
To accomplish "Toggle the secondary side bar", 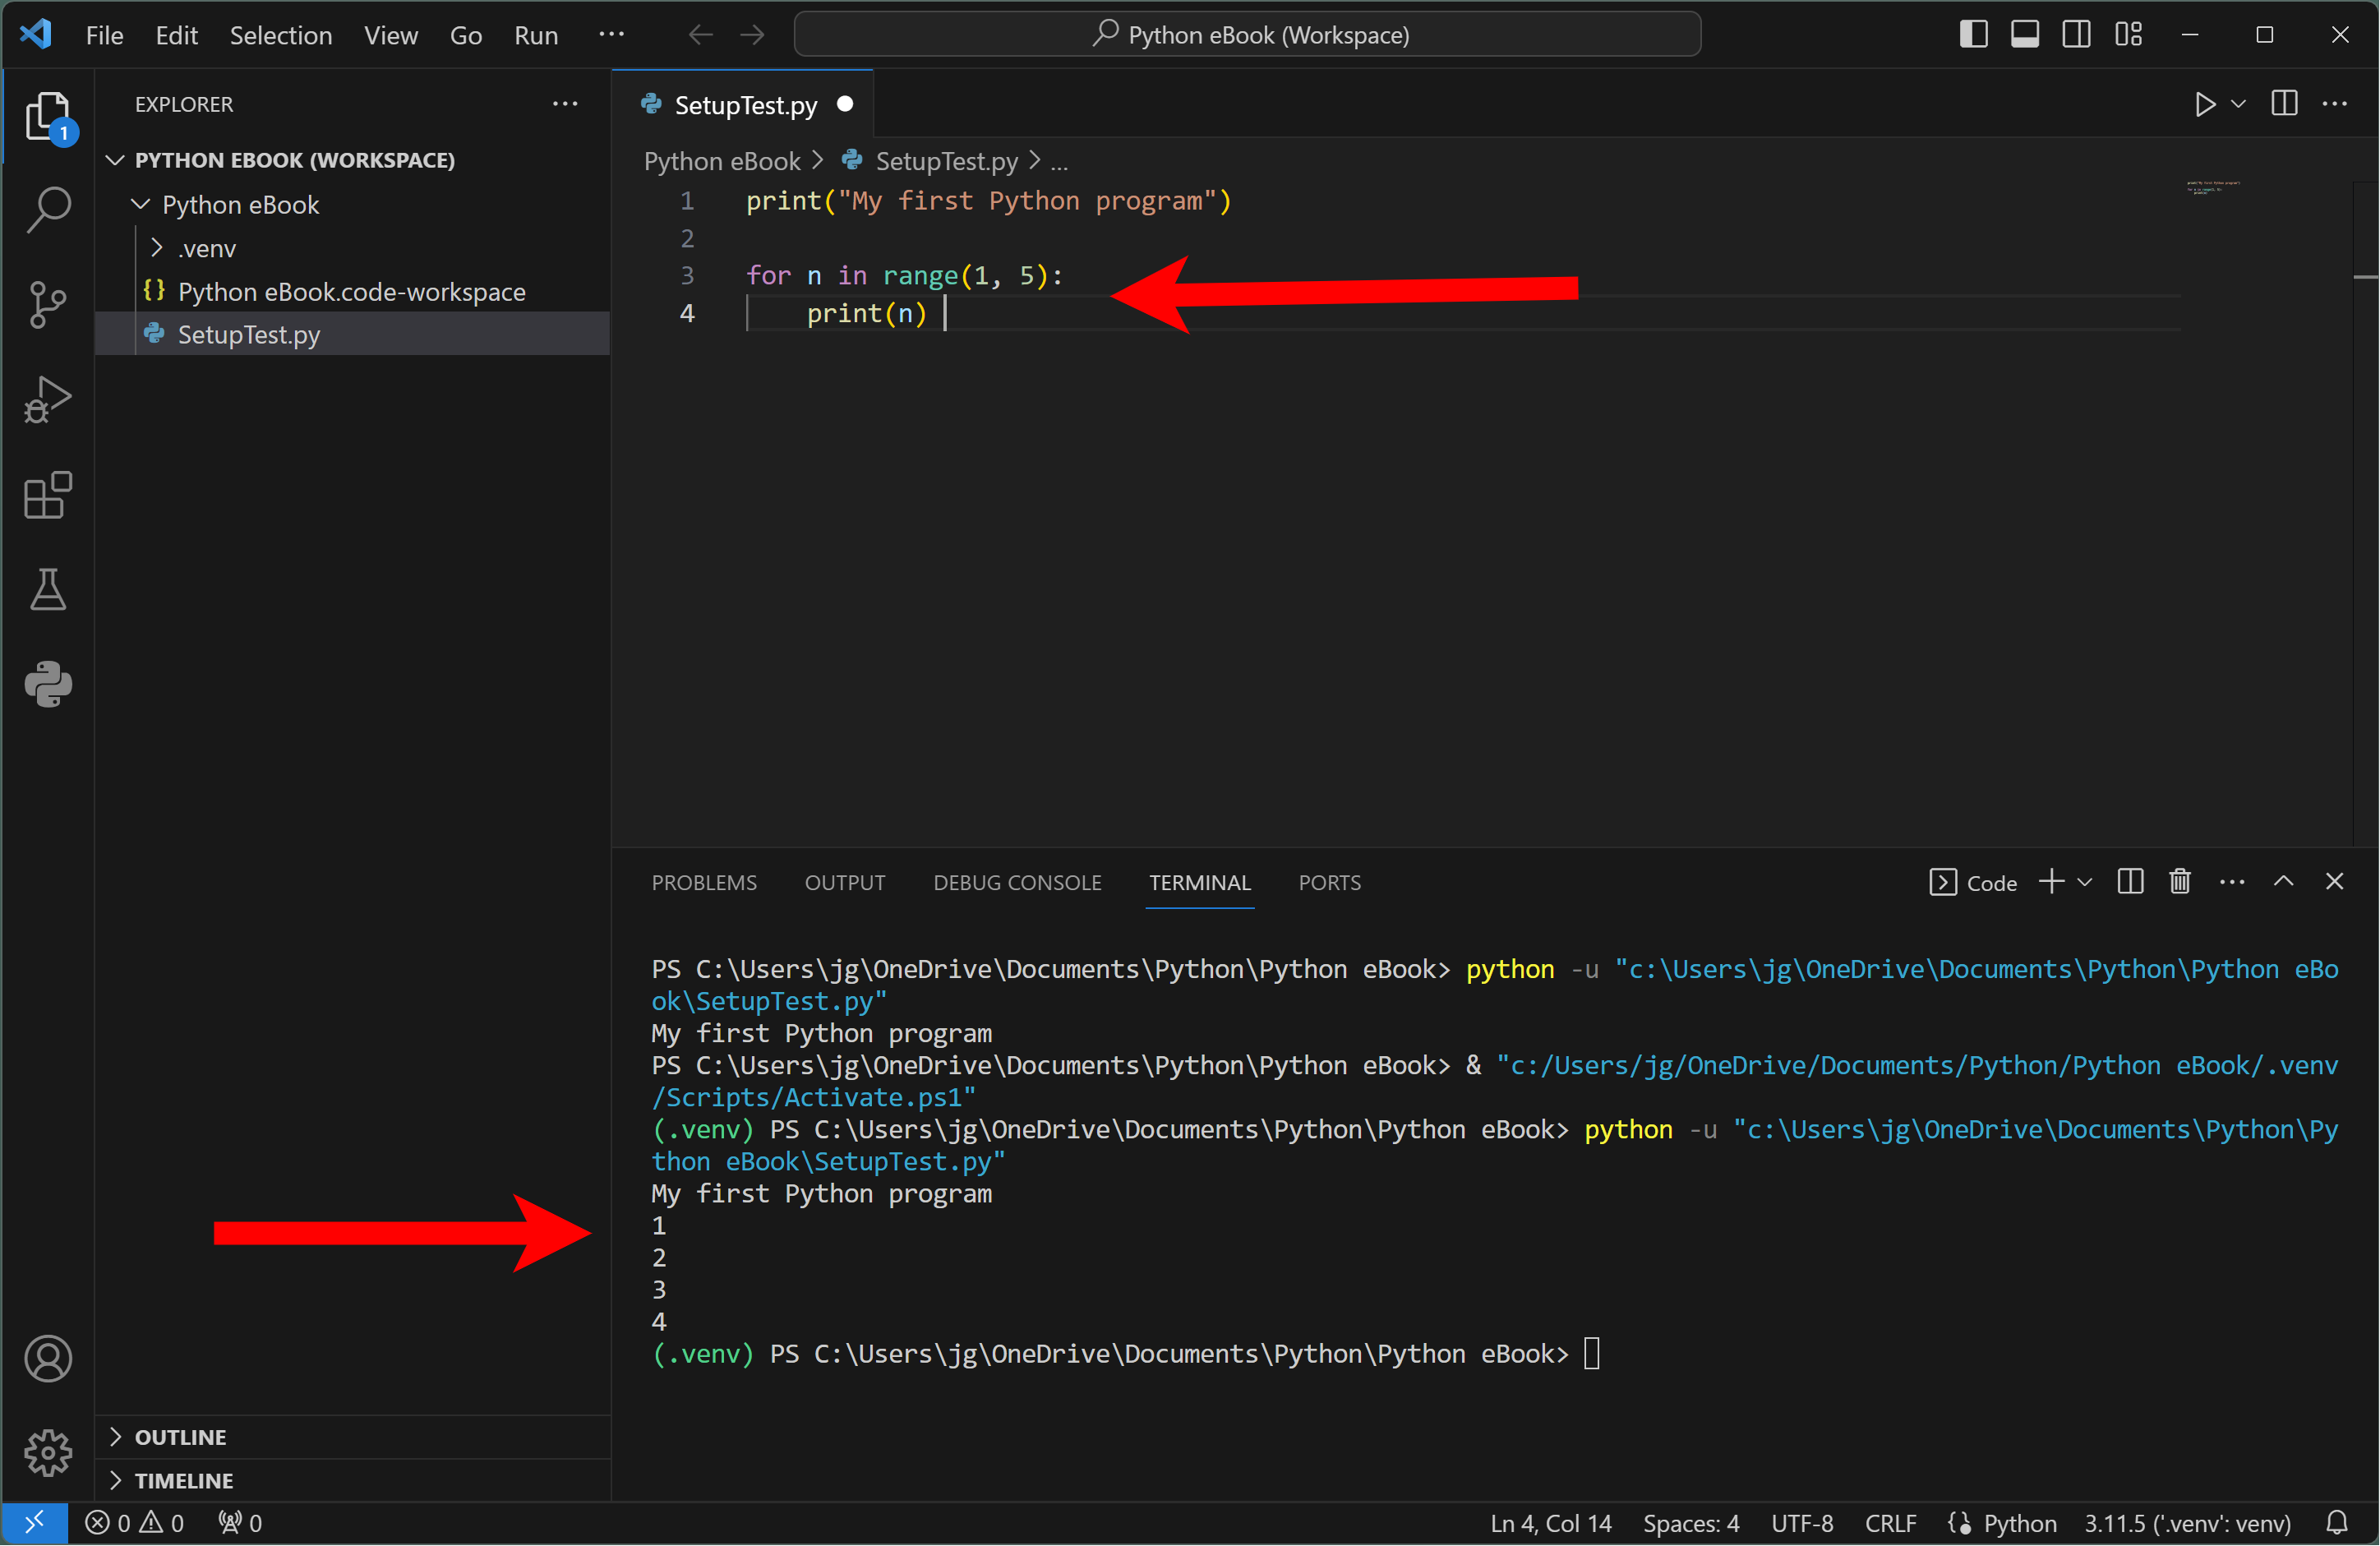I will 2076,34.
